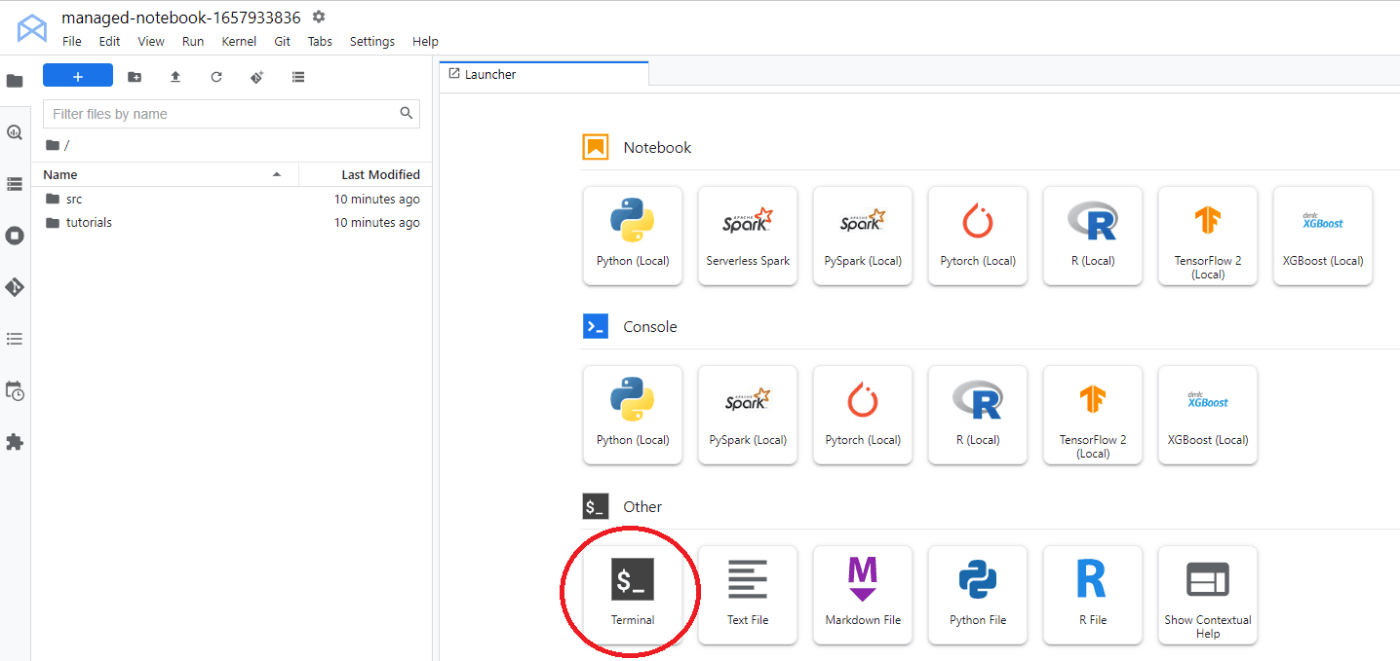Click the managed-notebook-1657933836 title
Image resolution: width=1400 pixels, height=661 pixels.
(181, 17)
